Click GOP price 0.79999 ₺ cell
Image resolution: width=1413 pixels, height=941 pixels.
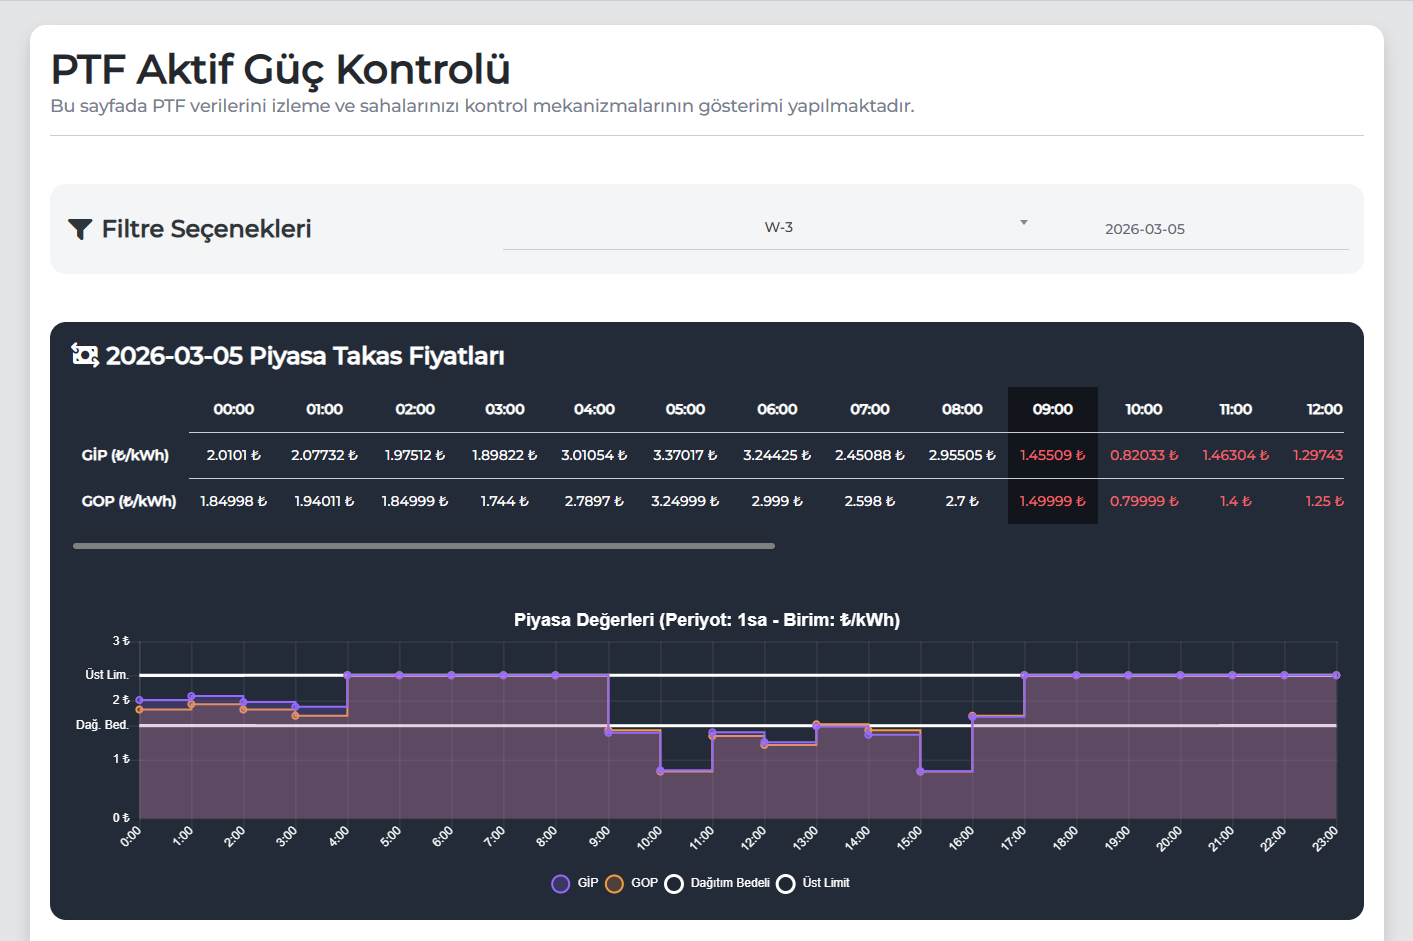click(1143, 501)
